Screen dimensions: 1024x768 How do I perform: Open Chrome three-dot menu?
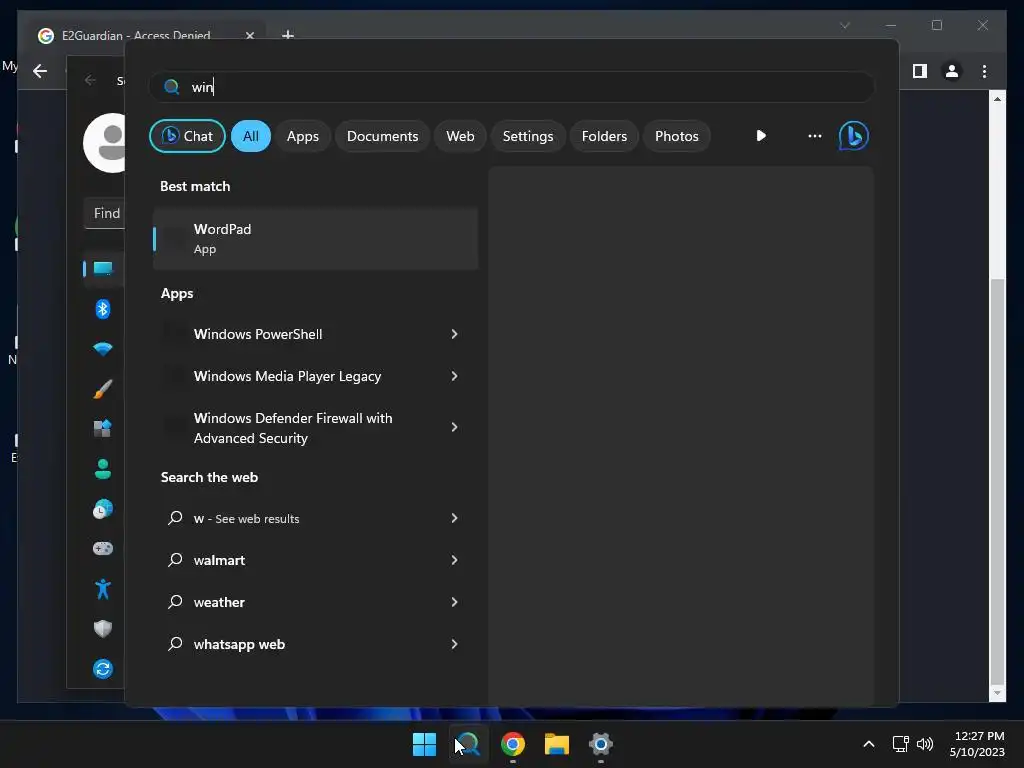984,71
